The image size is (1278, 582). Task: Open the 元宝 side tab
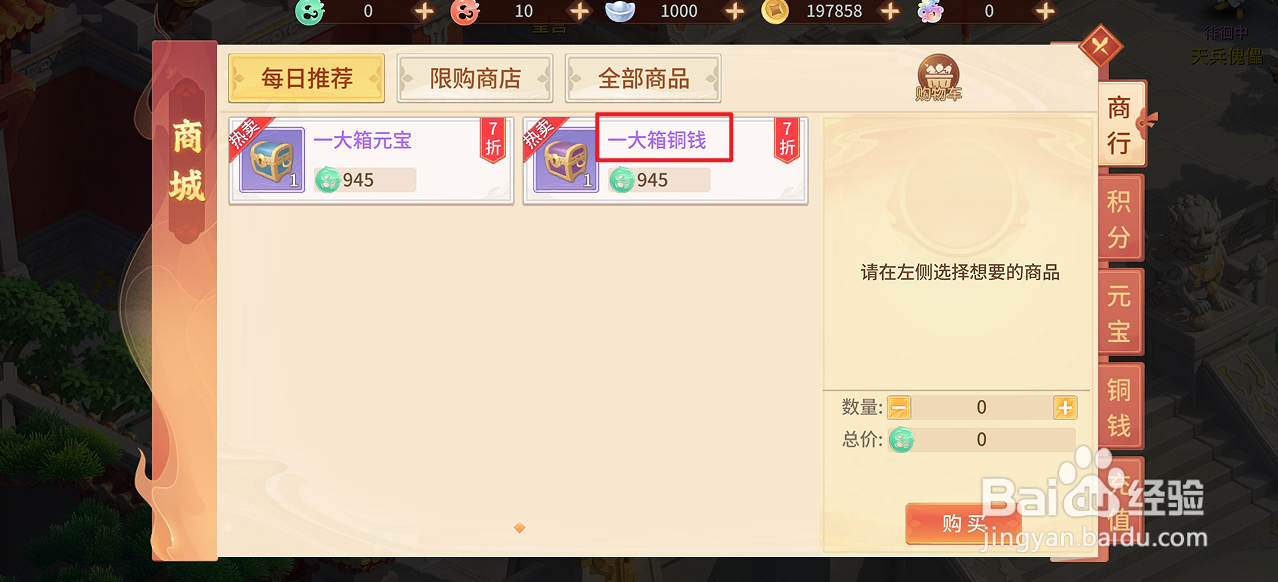pyautogui.click(x=1119, y=313)
